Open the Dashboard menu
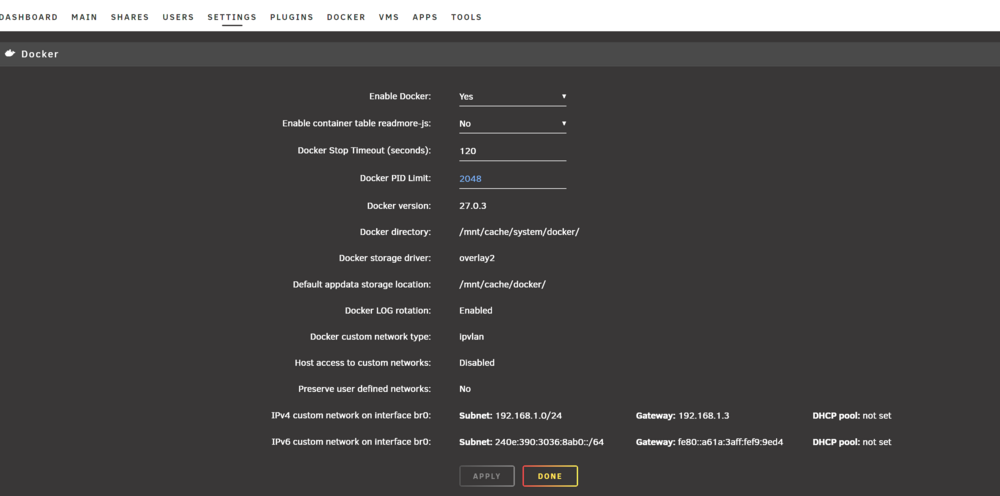 click(28, 17)
